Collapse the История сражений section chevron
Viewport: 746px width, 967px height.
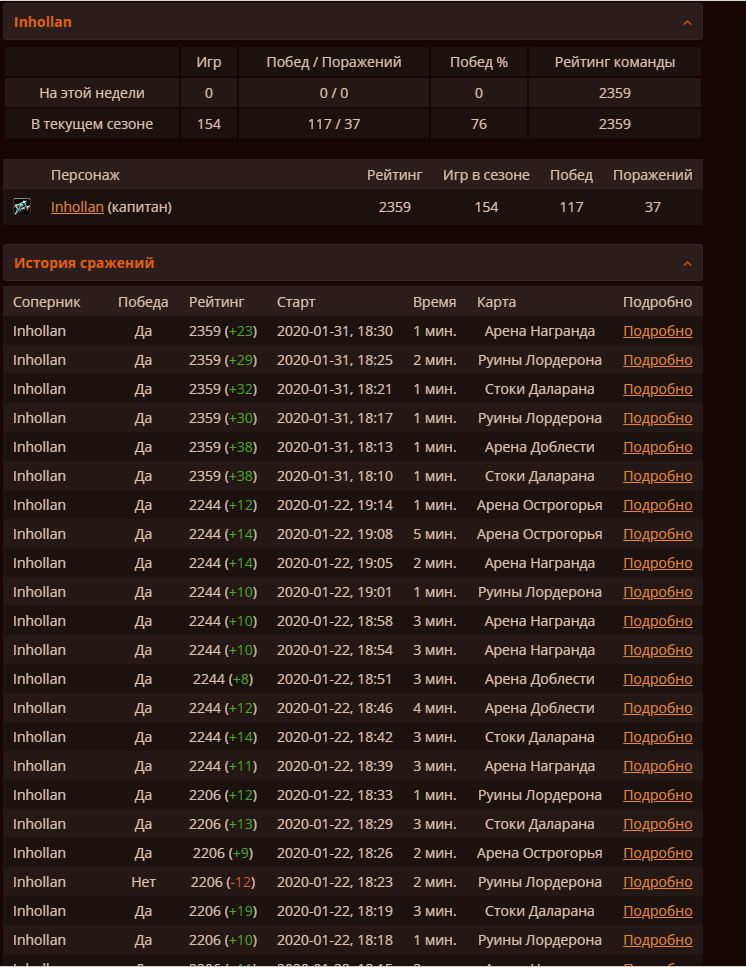coord(687,263)
